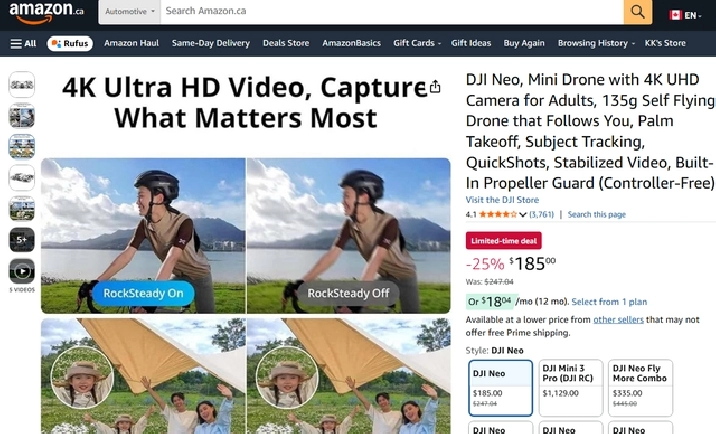This screenshot has height=434, width=716.
Task: Select the DJI Neo style option
Action: pyautogui.click(x=500, y=387)
